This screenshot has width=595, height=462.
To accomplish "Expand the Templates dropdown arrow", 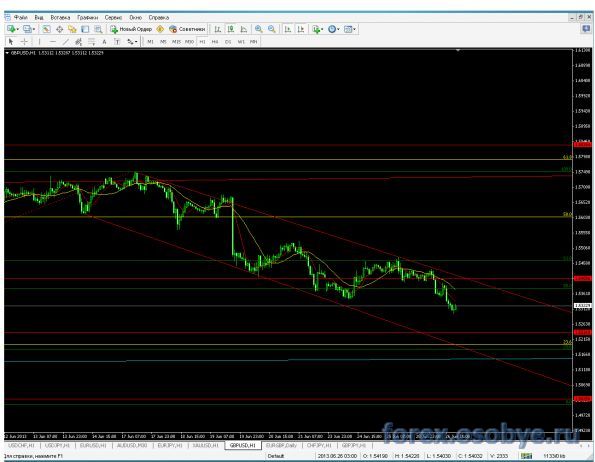I will 354,29.
